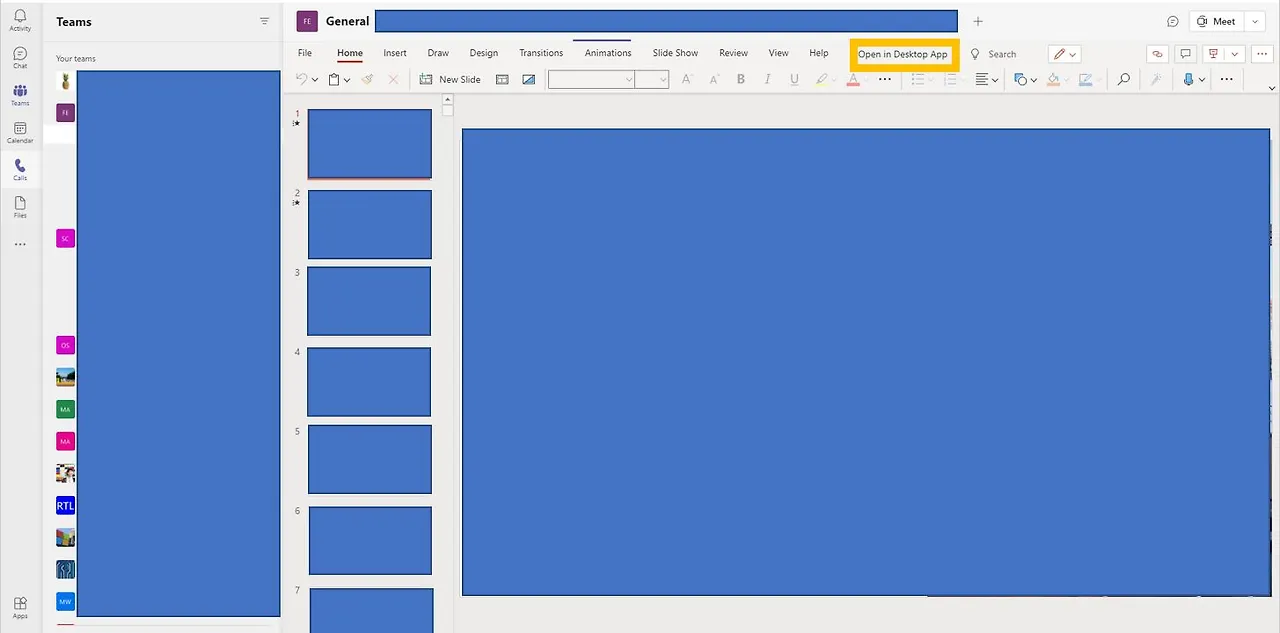Click the Undo arrow icon
This screenshot has height=633, width=1280.
(302, 79)
